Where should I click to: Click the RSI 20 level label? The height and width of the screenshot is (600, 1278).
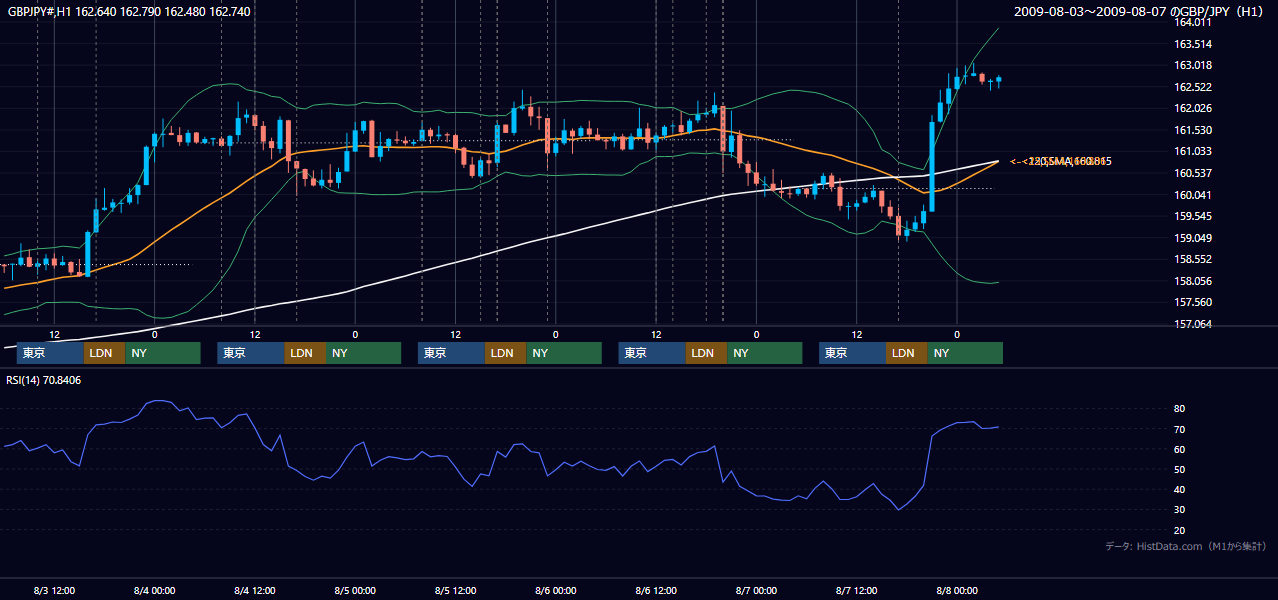[1180, 530]
